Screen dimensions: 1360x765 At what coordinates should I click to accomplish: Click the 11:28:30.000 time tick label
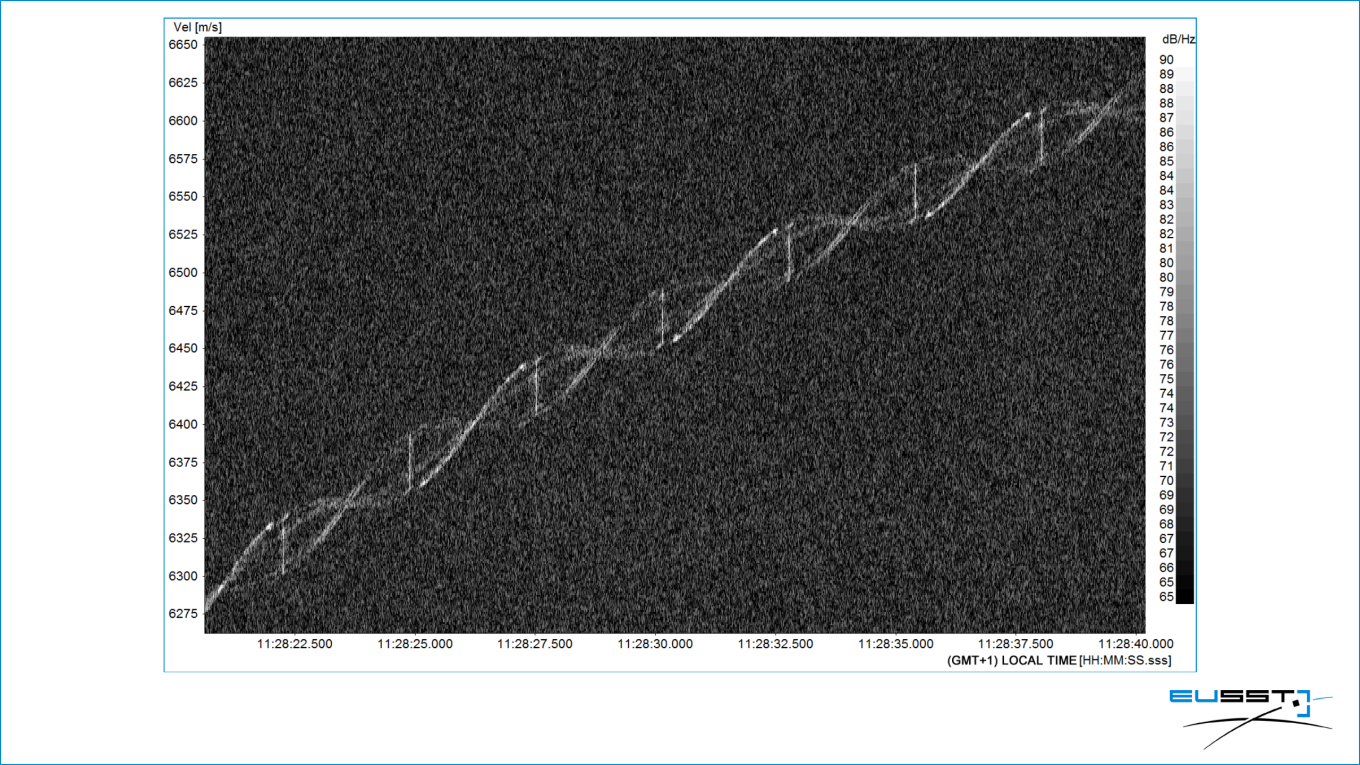[x=655, y=644]
